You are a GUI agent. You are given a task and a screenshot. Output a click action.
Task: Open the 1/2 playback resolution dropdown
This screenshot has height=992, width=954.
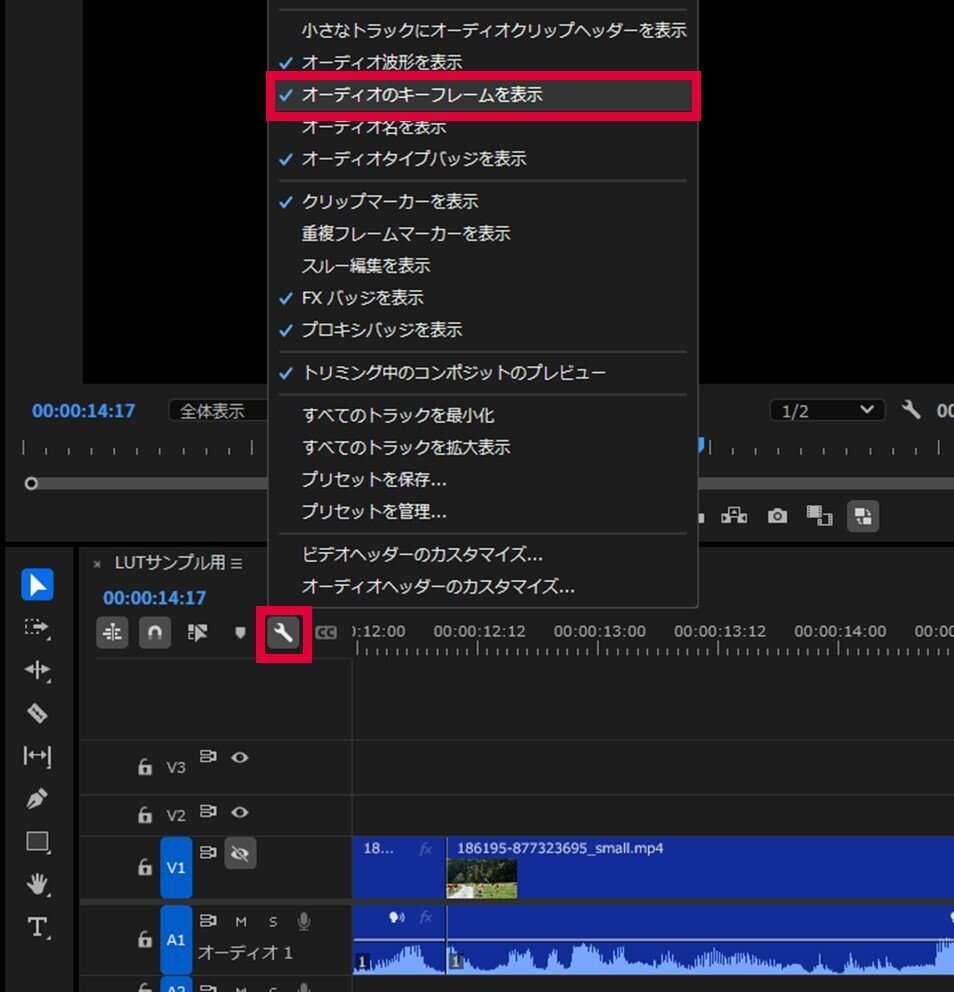826,409
